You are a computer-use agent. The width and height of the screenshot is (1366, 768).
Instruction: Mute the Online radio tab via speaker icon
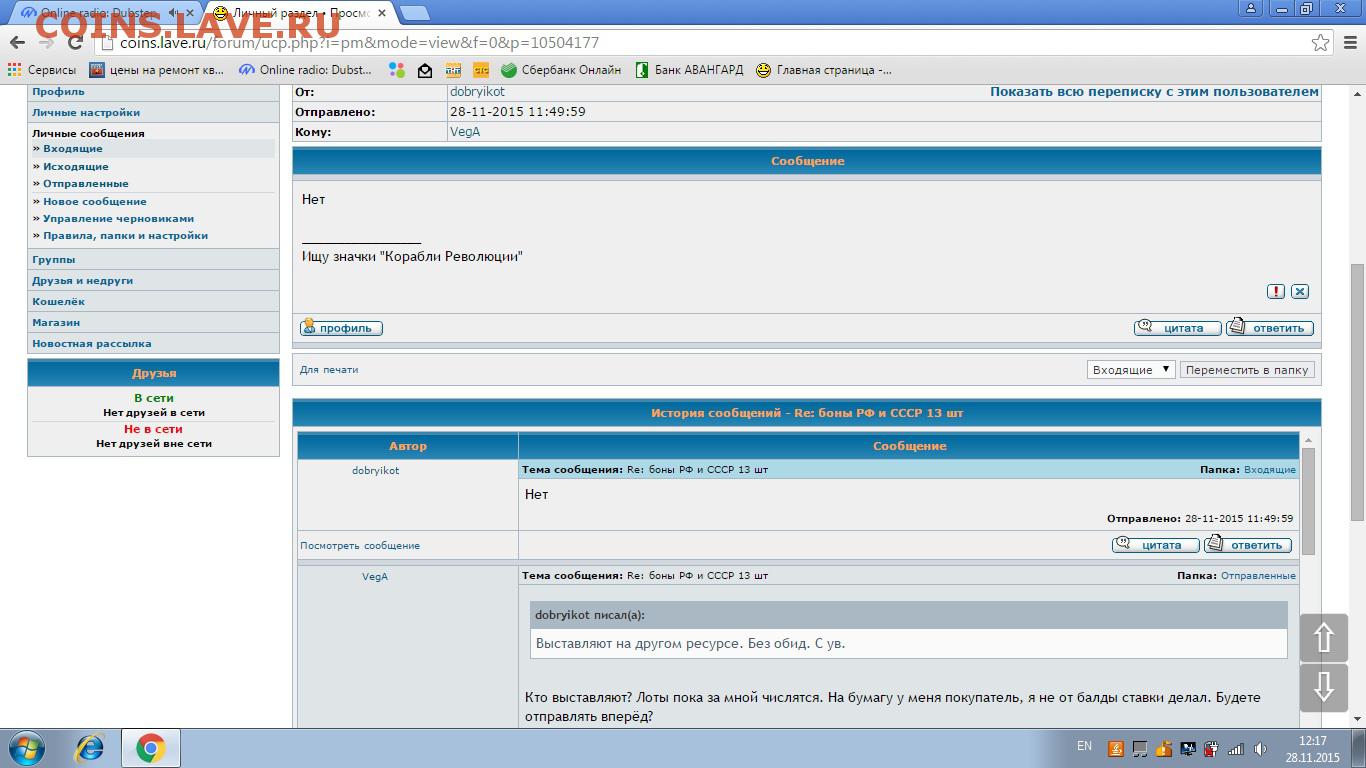click(x=174, y=13)
